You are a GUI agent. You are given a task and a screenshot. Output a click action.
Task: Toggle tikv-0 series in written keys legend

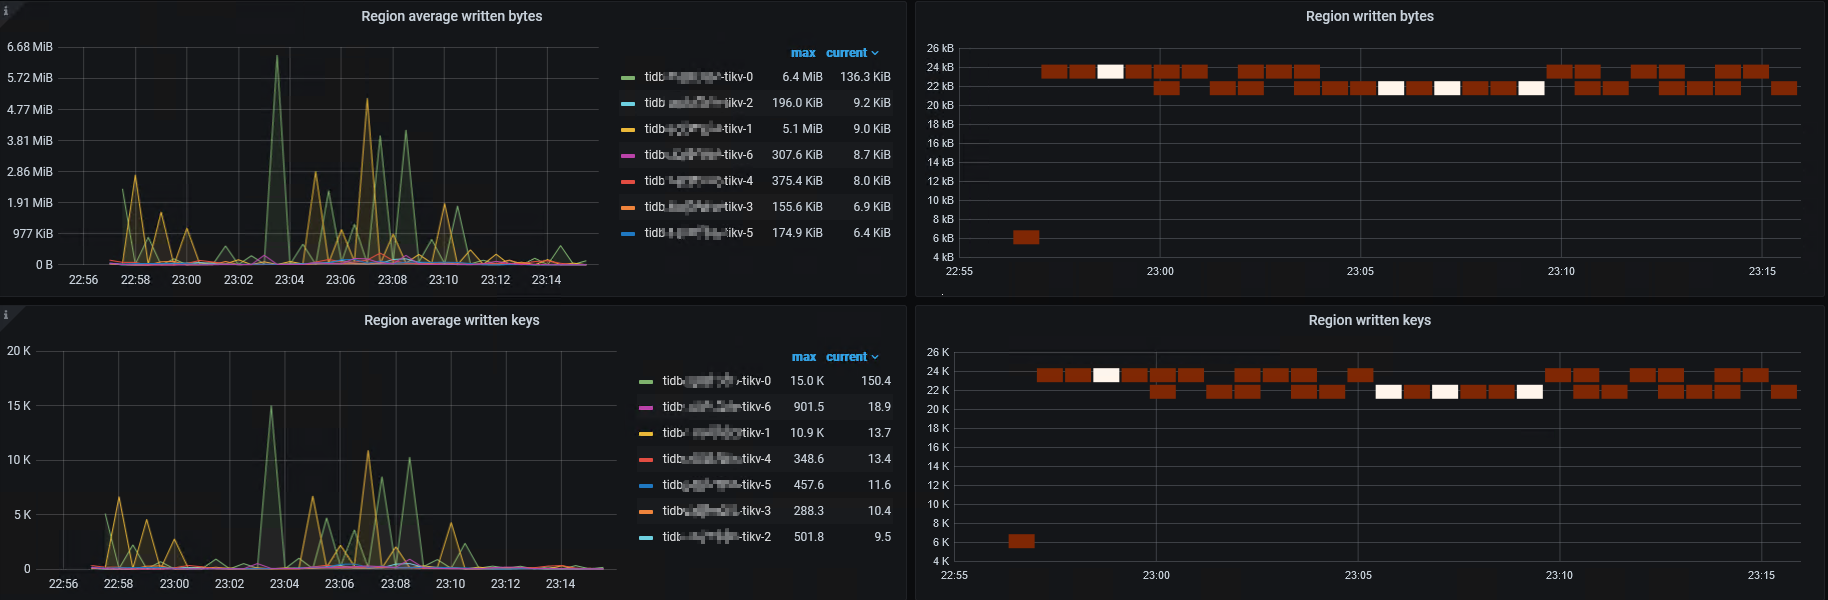[x=716, y=381]
